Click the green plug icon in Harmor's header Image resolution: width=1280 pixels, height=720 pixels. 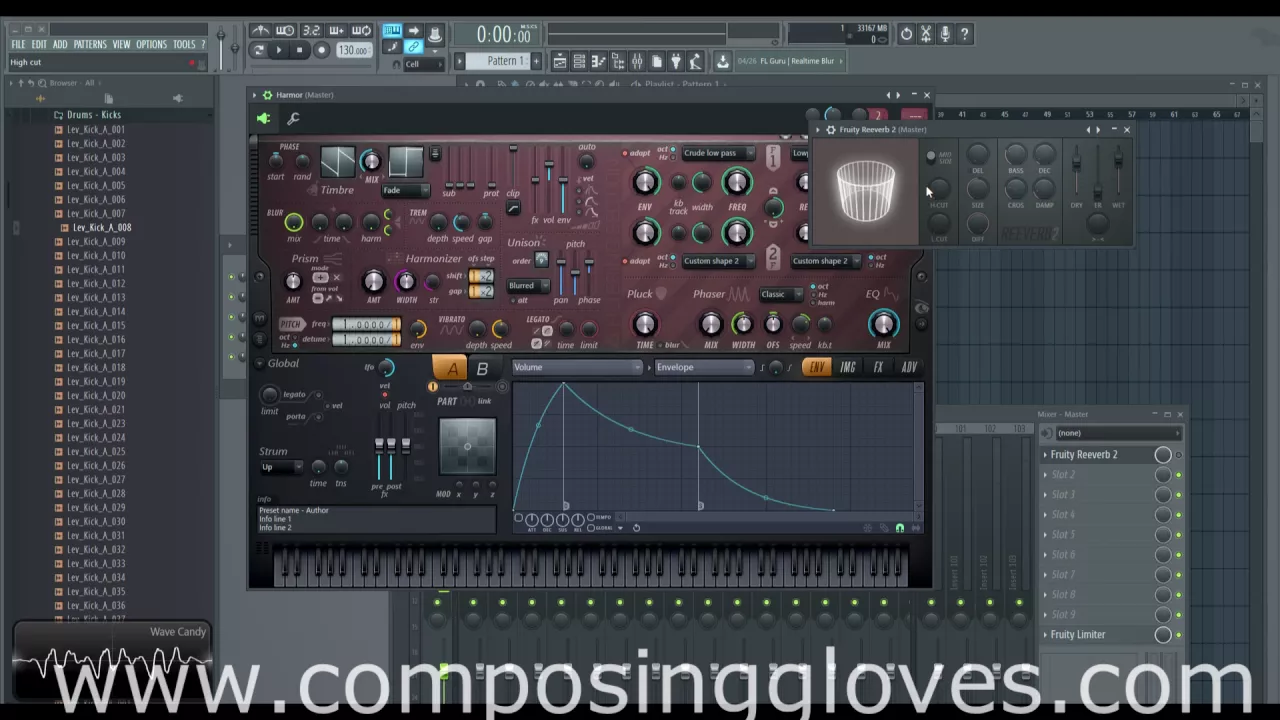coord(263,119)
